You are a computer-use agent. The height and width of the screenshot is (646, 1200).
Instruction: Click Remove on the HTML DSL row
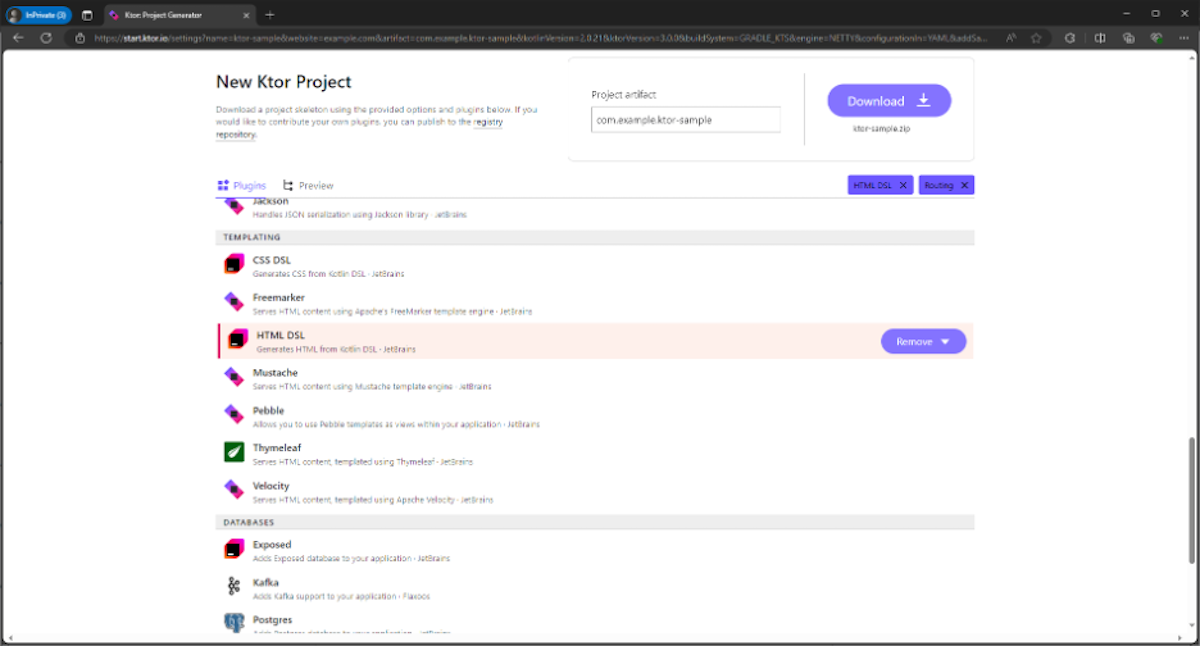click(x=923, y=341)
